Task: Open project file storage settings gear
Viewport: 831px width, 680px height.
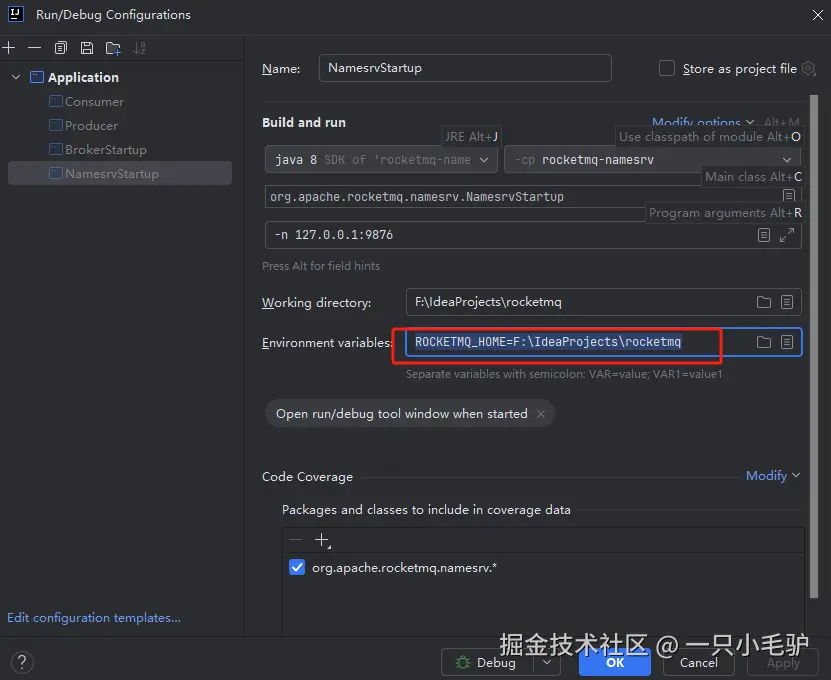Action: point(808,68)
